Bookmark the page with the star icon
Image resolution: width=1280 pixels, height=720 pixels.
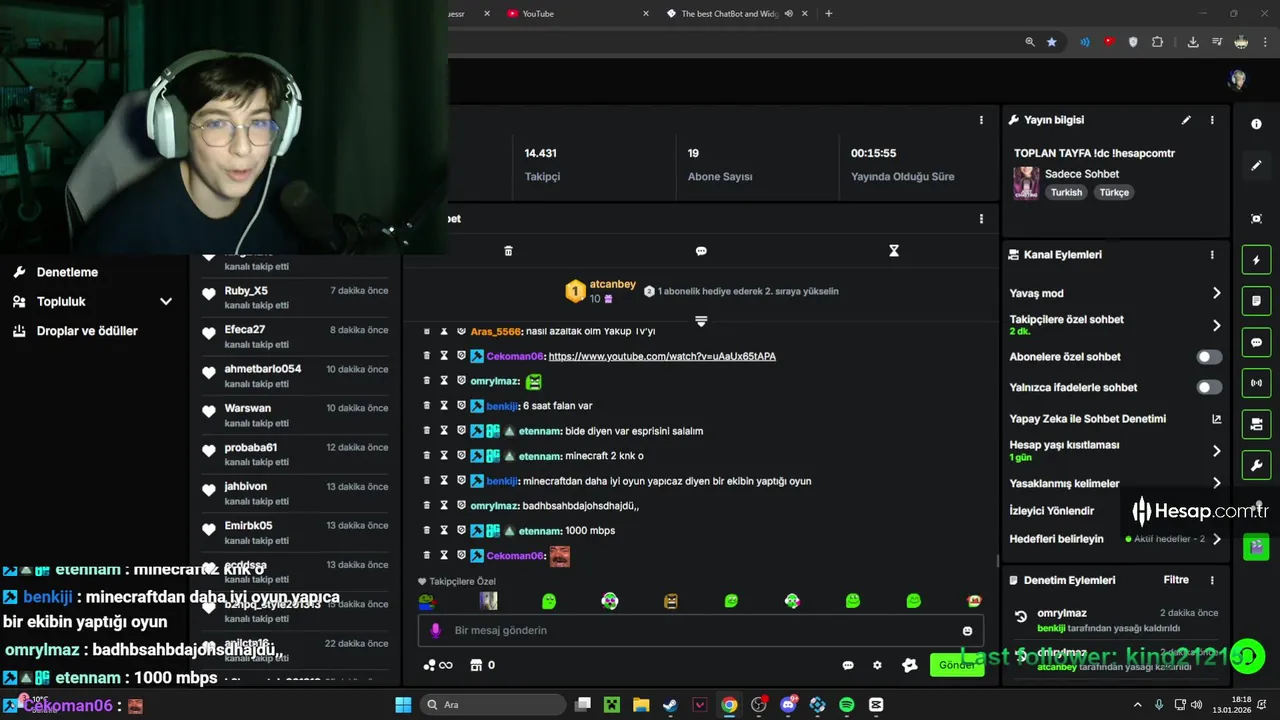tap(1052, 42)
